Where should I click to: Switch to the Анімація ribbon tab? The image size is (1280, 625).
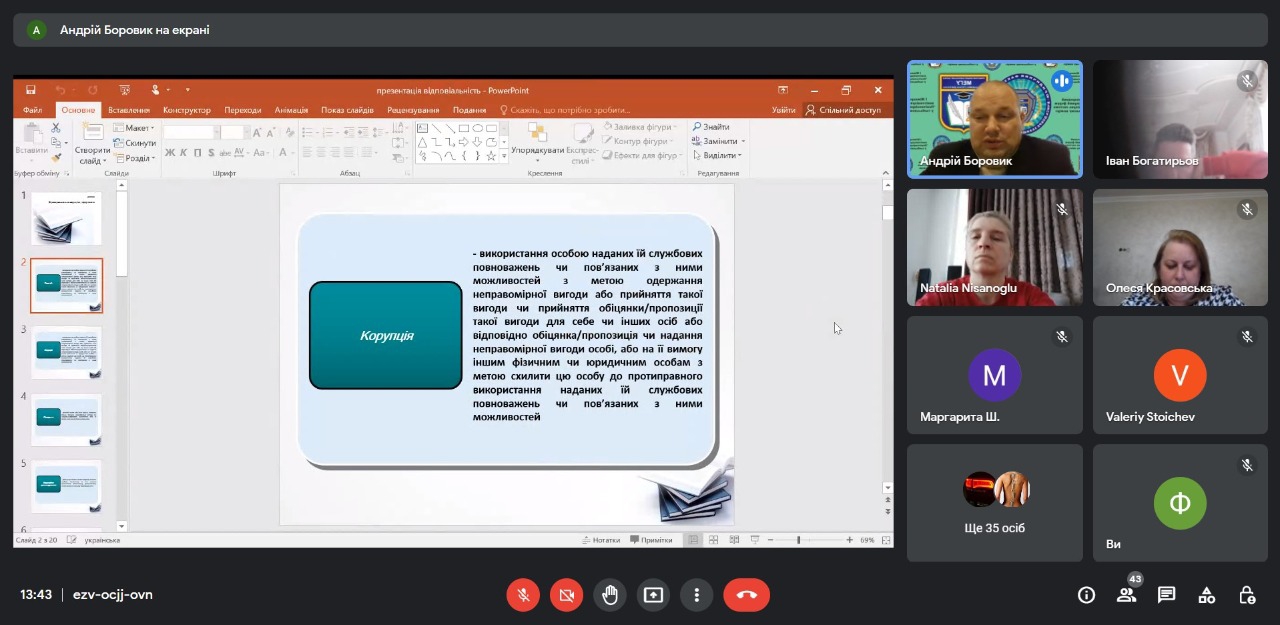click(292, 110)
